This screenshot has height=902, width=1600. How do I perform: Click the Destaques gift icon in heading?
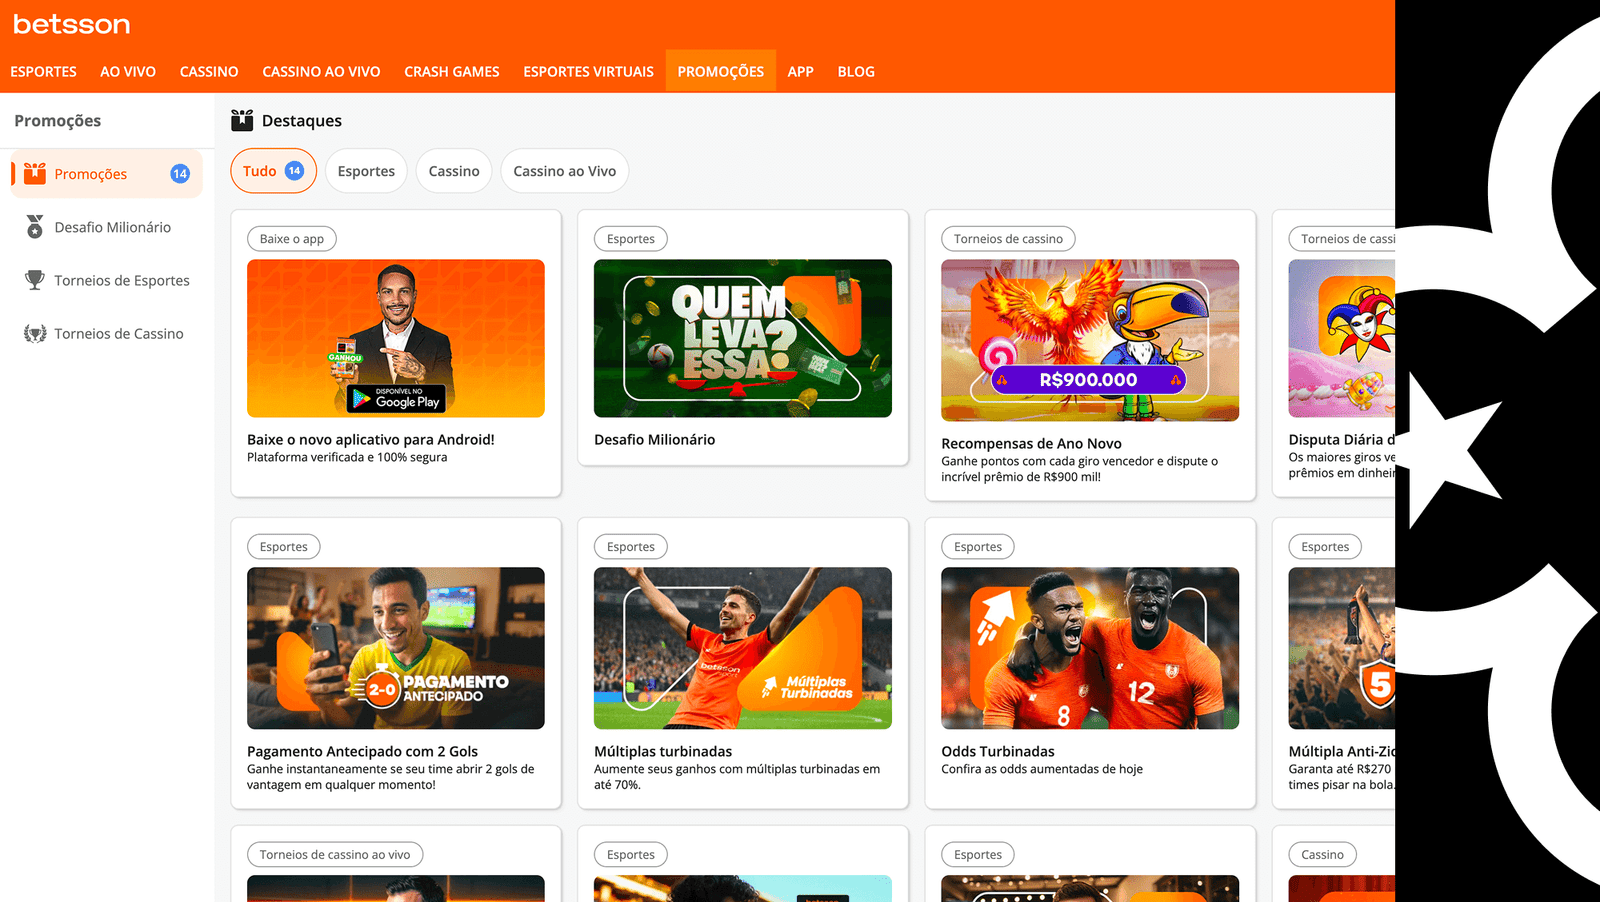tap(242, 121)
